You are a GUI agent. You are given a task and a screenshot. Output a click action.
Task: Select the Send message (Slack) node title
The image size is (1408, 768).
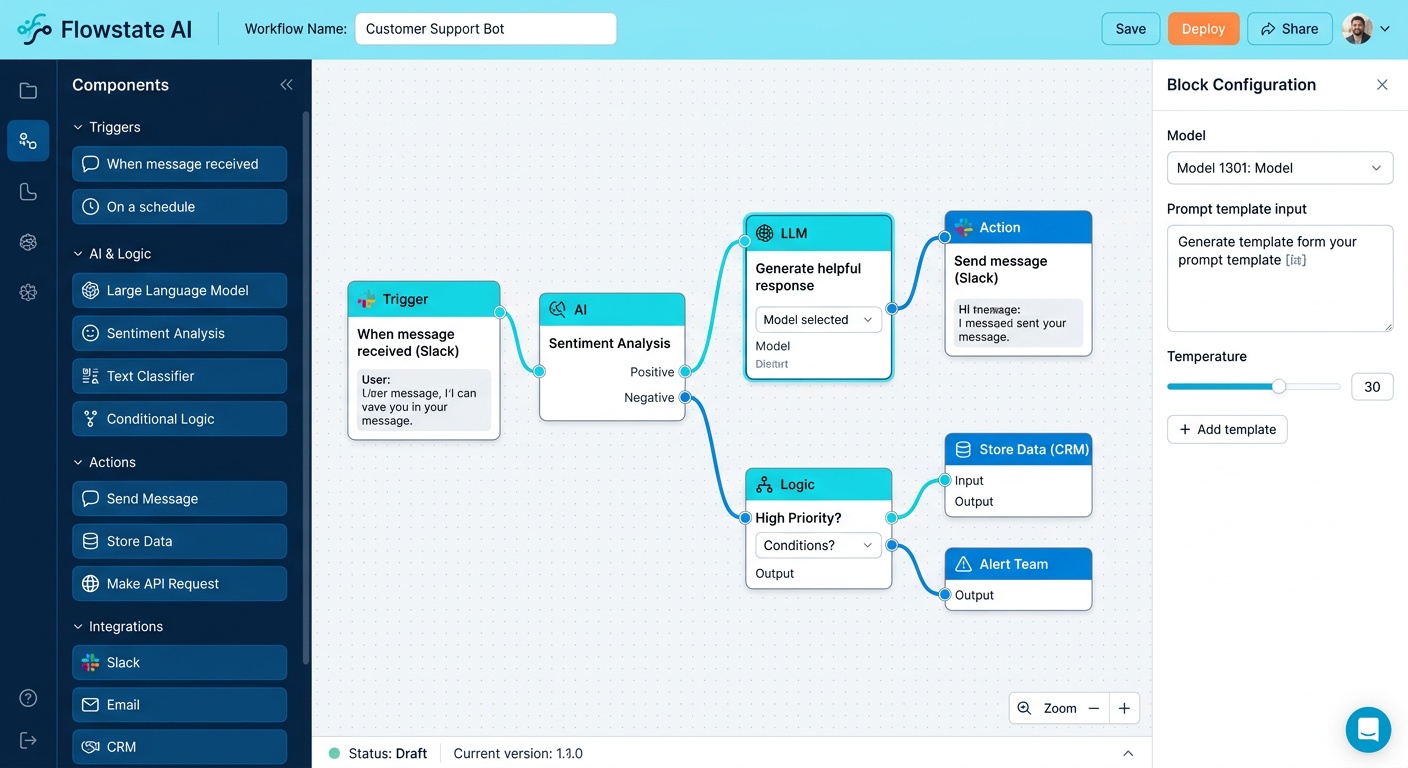(1000, 269)
